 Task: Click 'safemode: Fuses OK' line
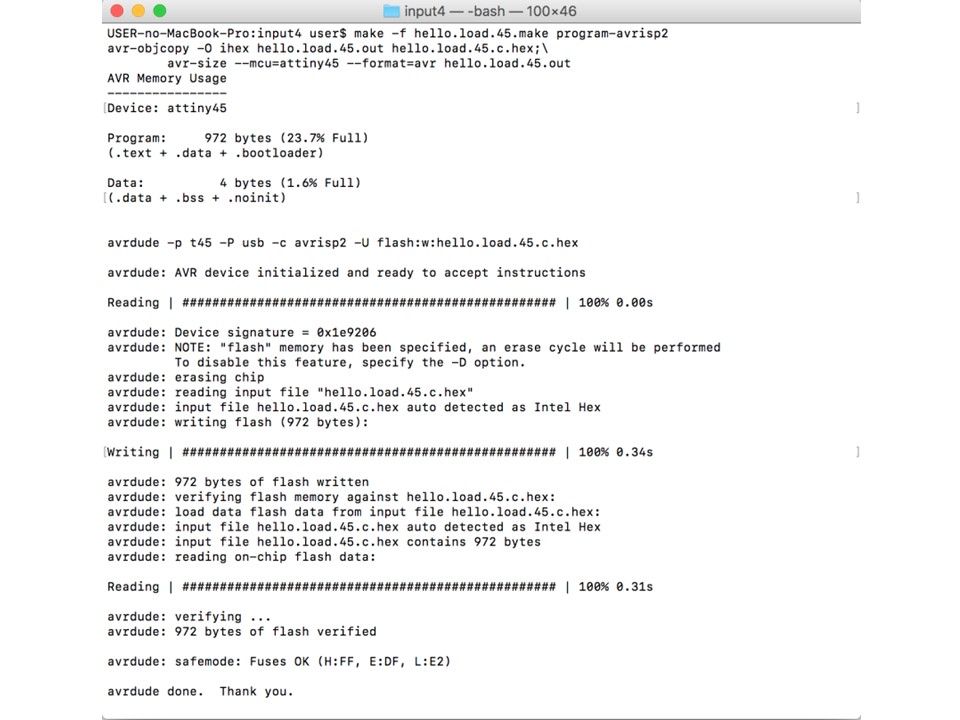pos(279,661)
